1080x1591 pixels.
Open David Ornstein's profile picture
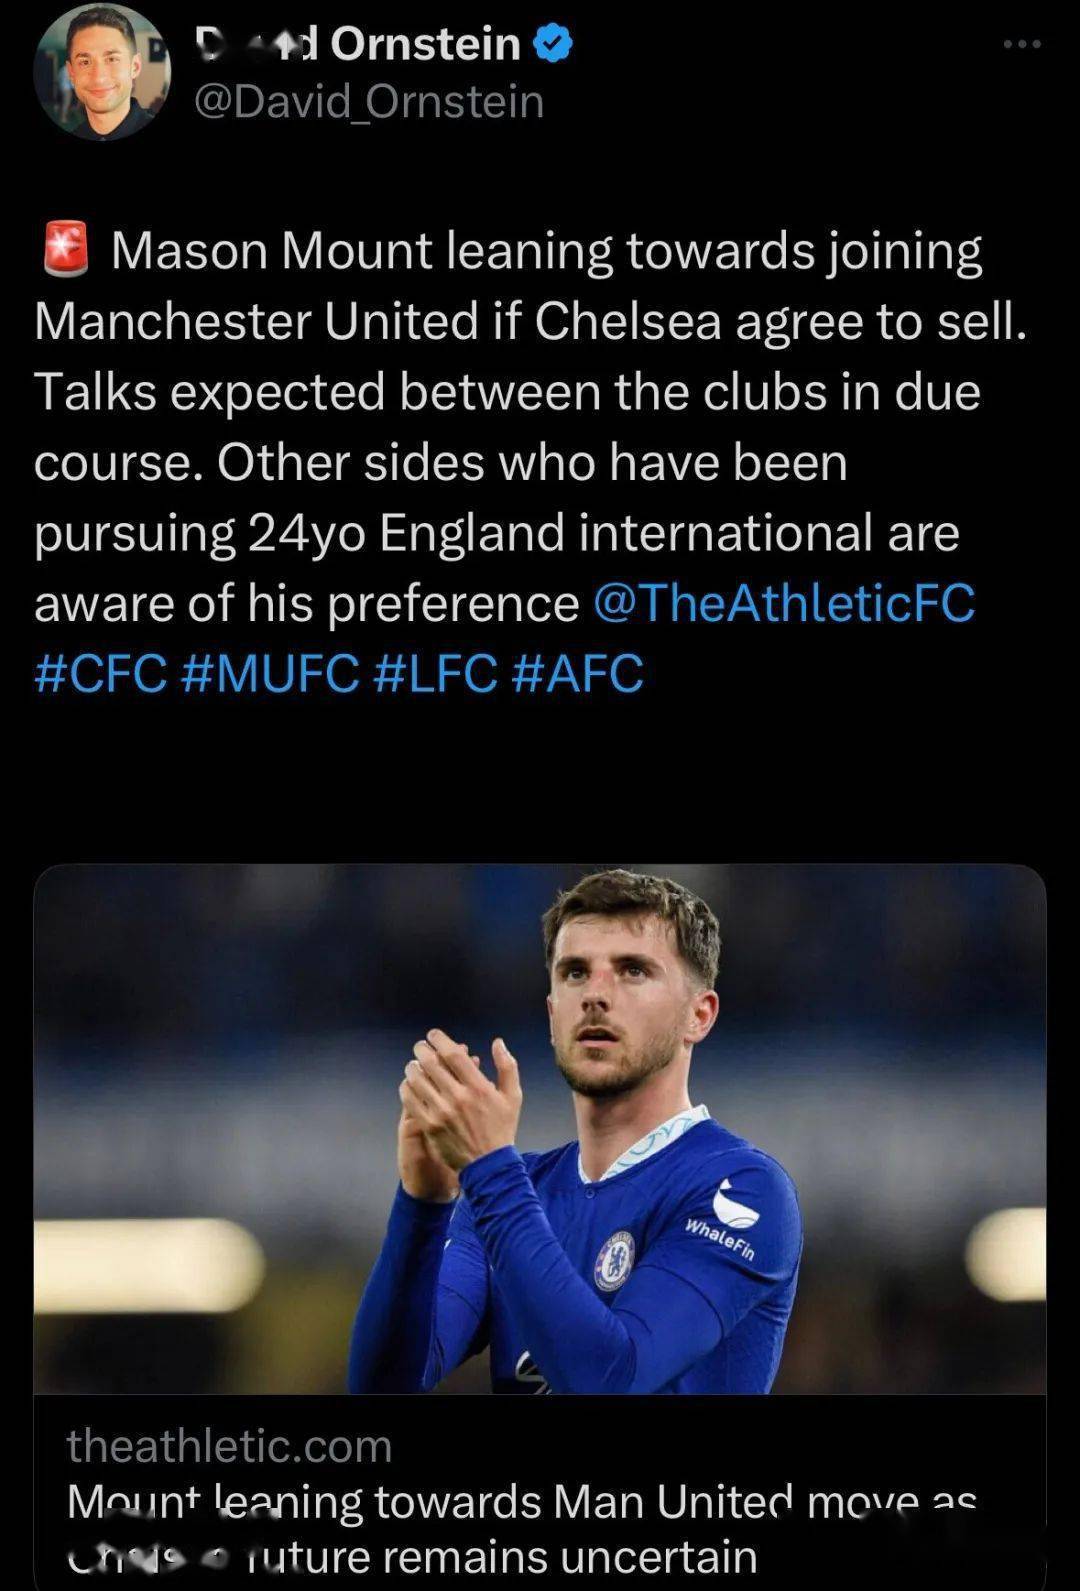pos(100,72)
